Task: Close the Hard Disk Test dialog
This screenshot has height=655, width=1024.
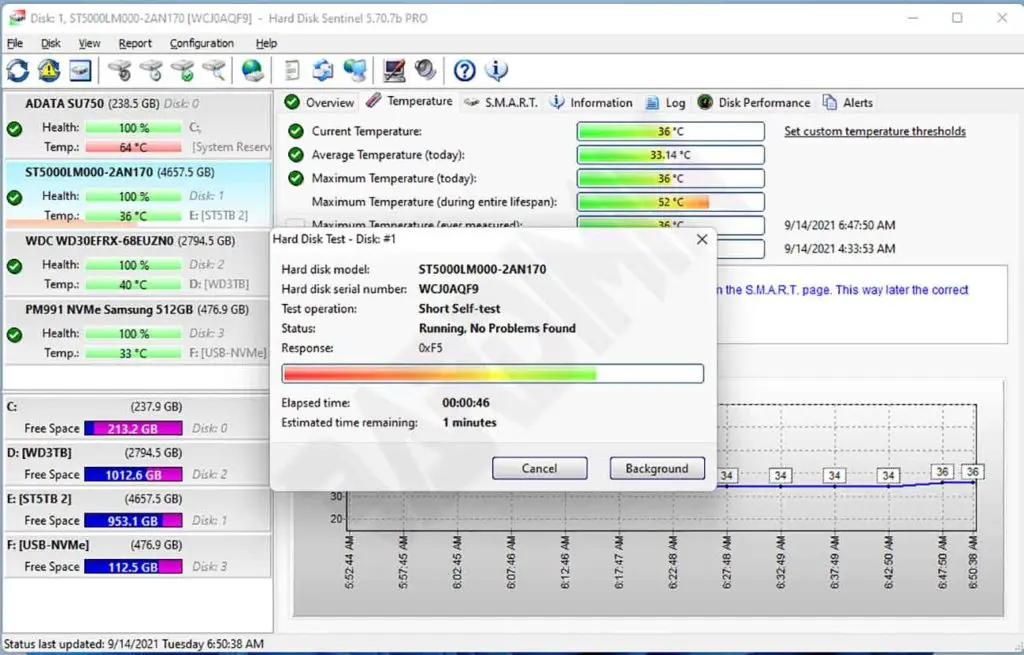Action: point(702,239)
